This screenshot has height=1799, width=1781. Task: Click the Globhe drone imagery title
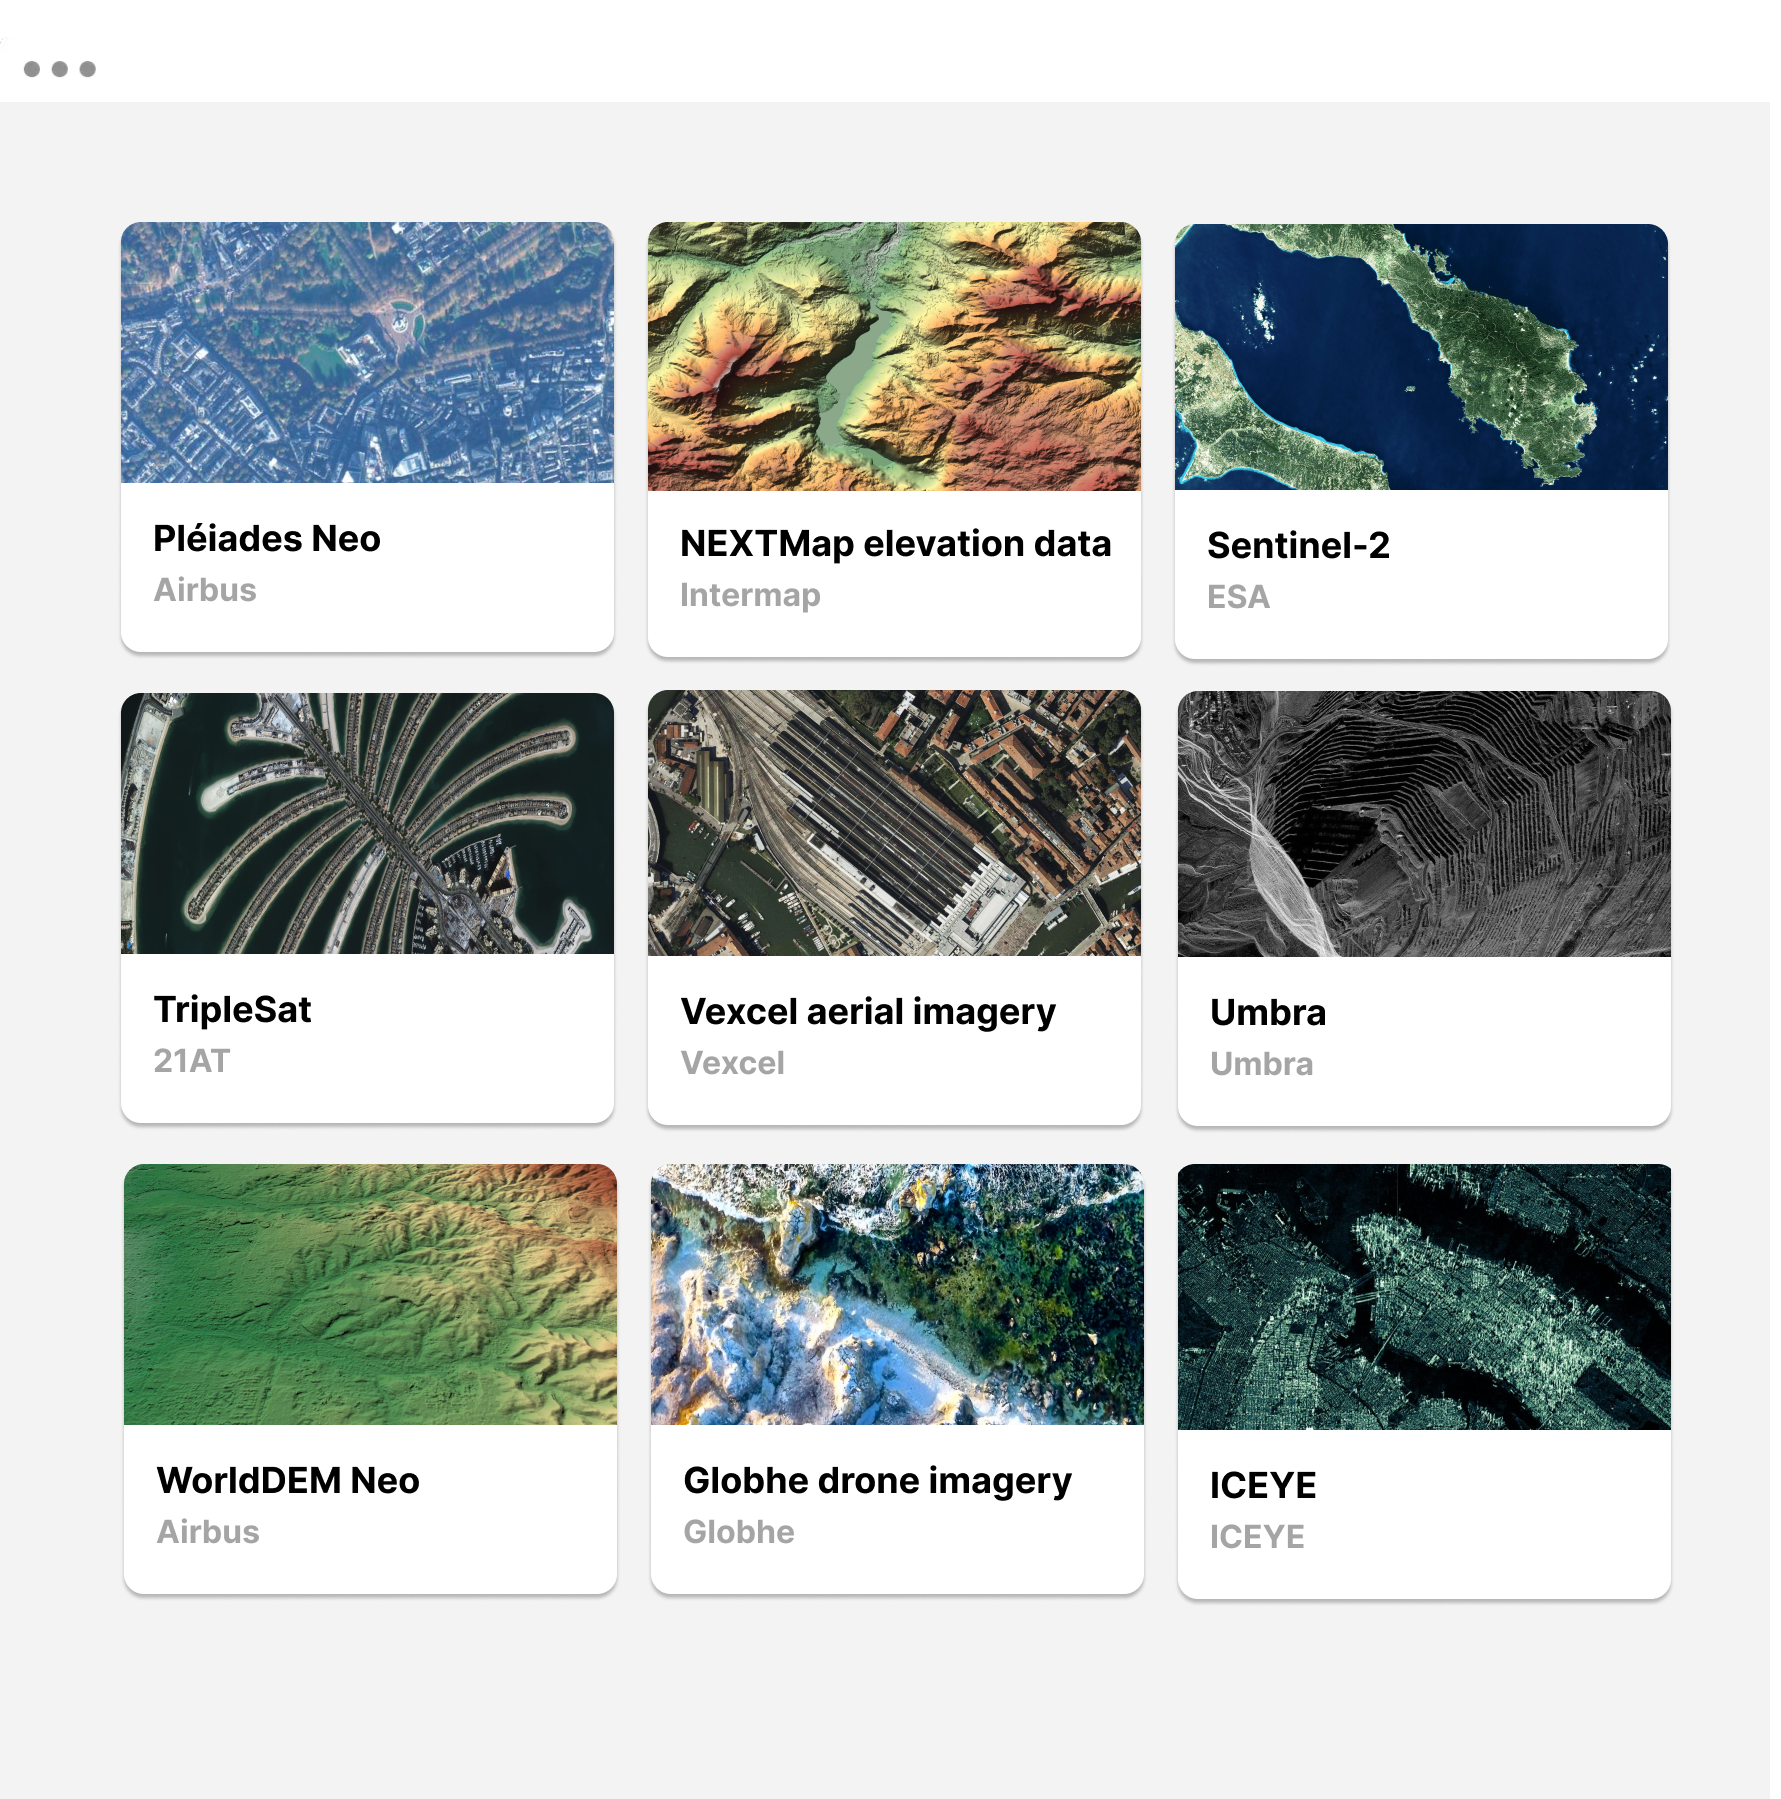(x=877, y=1481)
